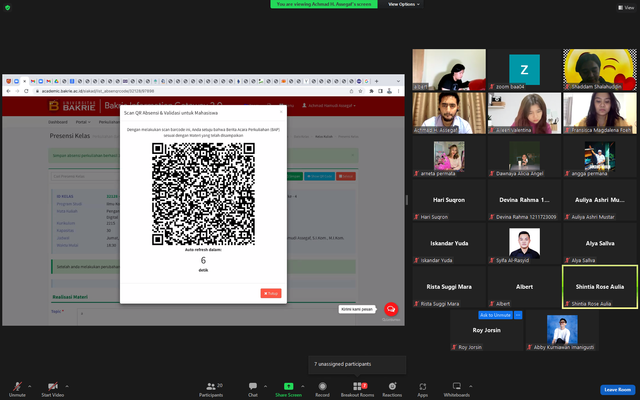Image resolution: width=640 pixels, height=400 pixels.
Task: Select Abby Kurniawan Imanigusti tile
Action: pyautogui.click(x=562, y=330)
